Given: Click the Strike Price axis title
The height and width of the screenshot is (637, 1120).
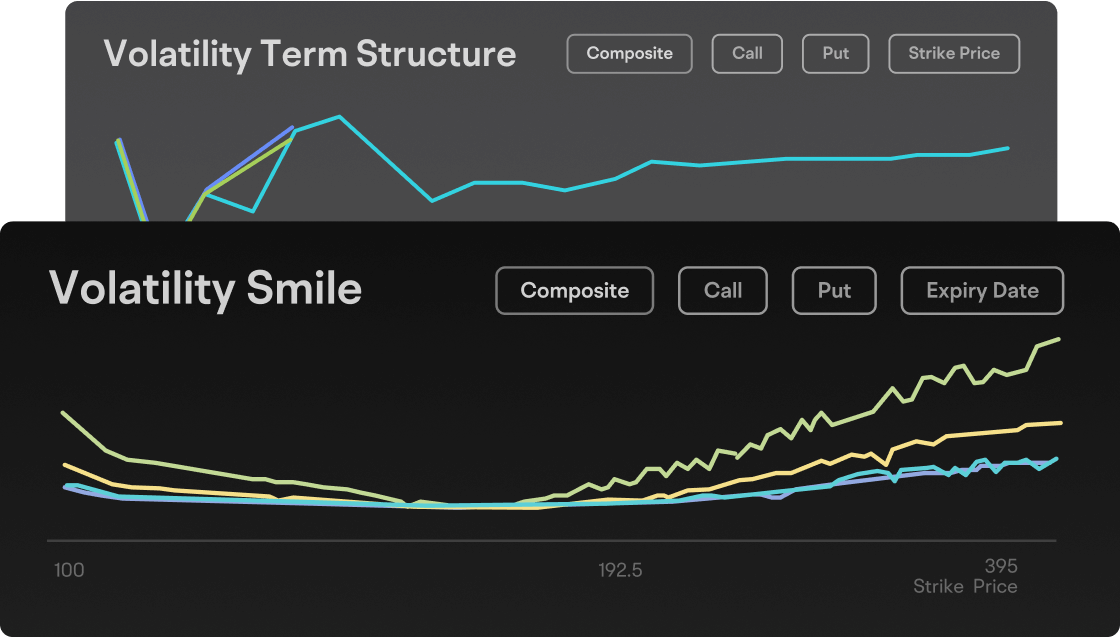Looking at the screenshot, I should click(x=965, y=587).
